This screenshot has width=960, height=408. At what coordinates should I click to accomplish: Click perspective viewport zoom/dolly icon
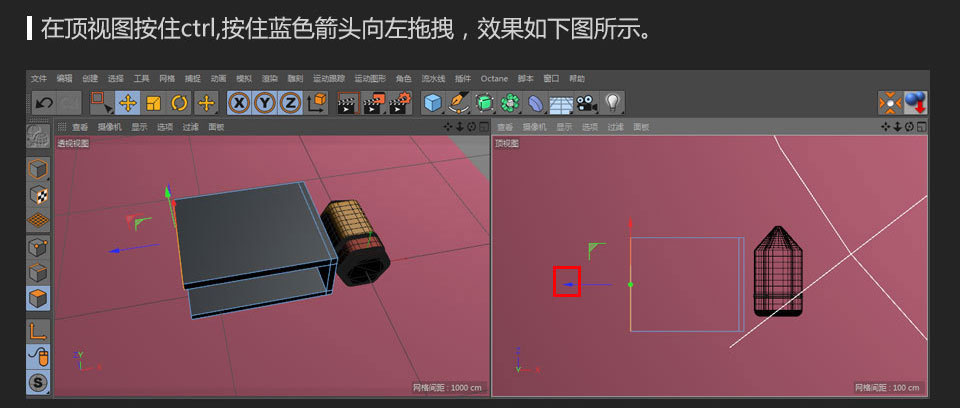(460, 127)
